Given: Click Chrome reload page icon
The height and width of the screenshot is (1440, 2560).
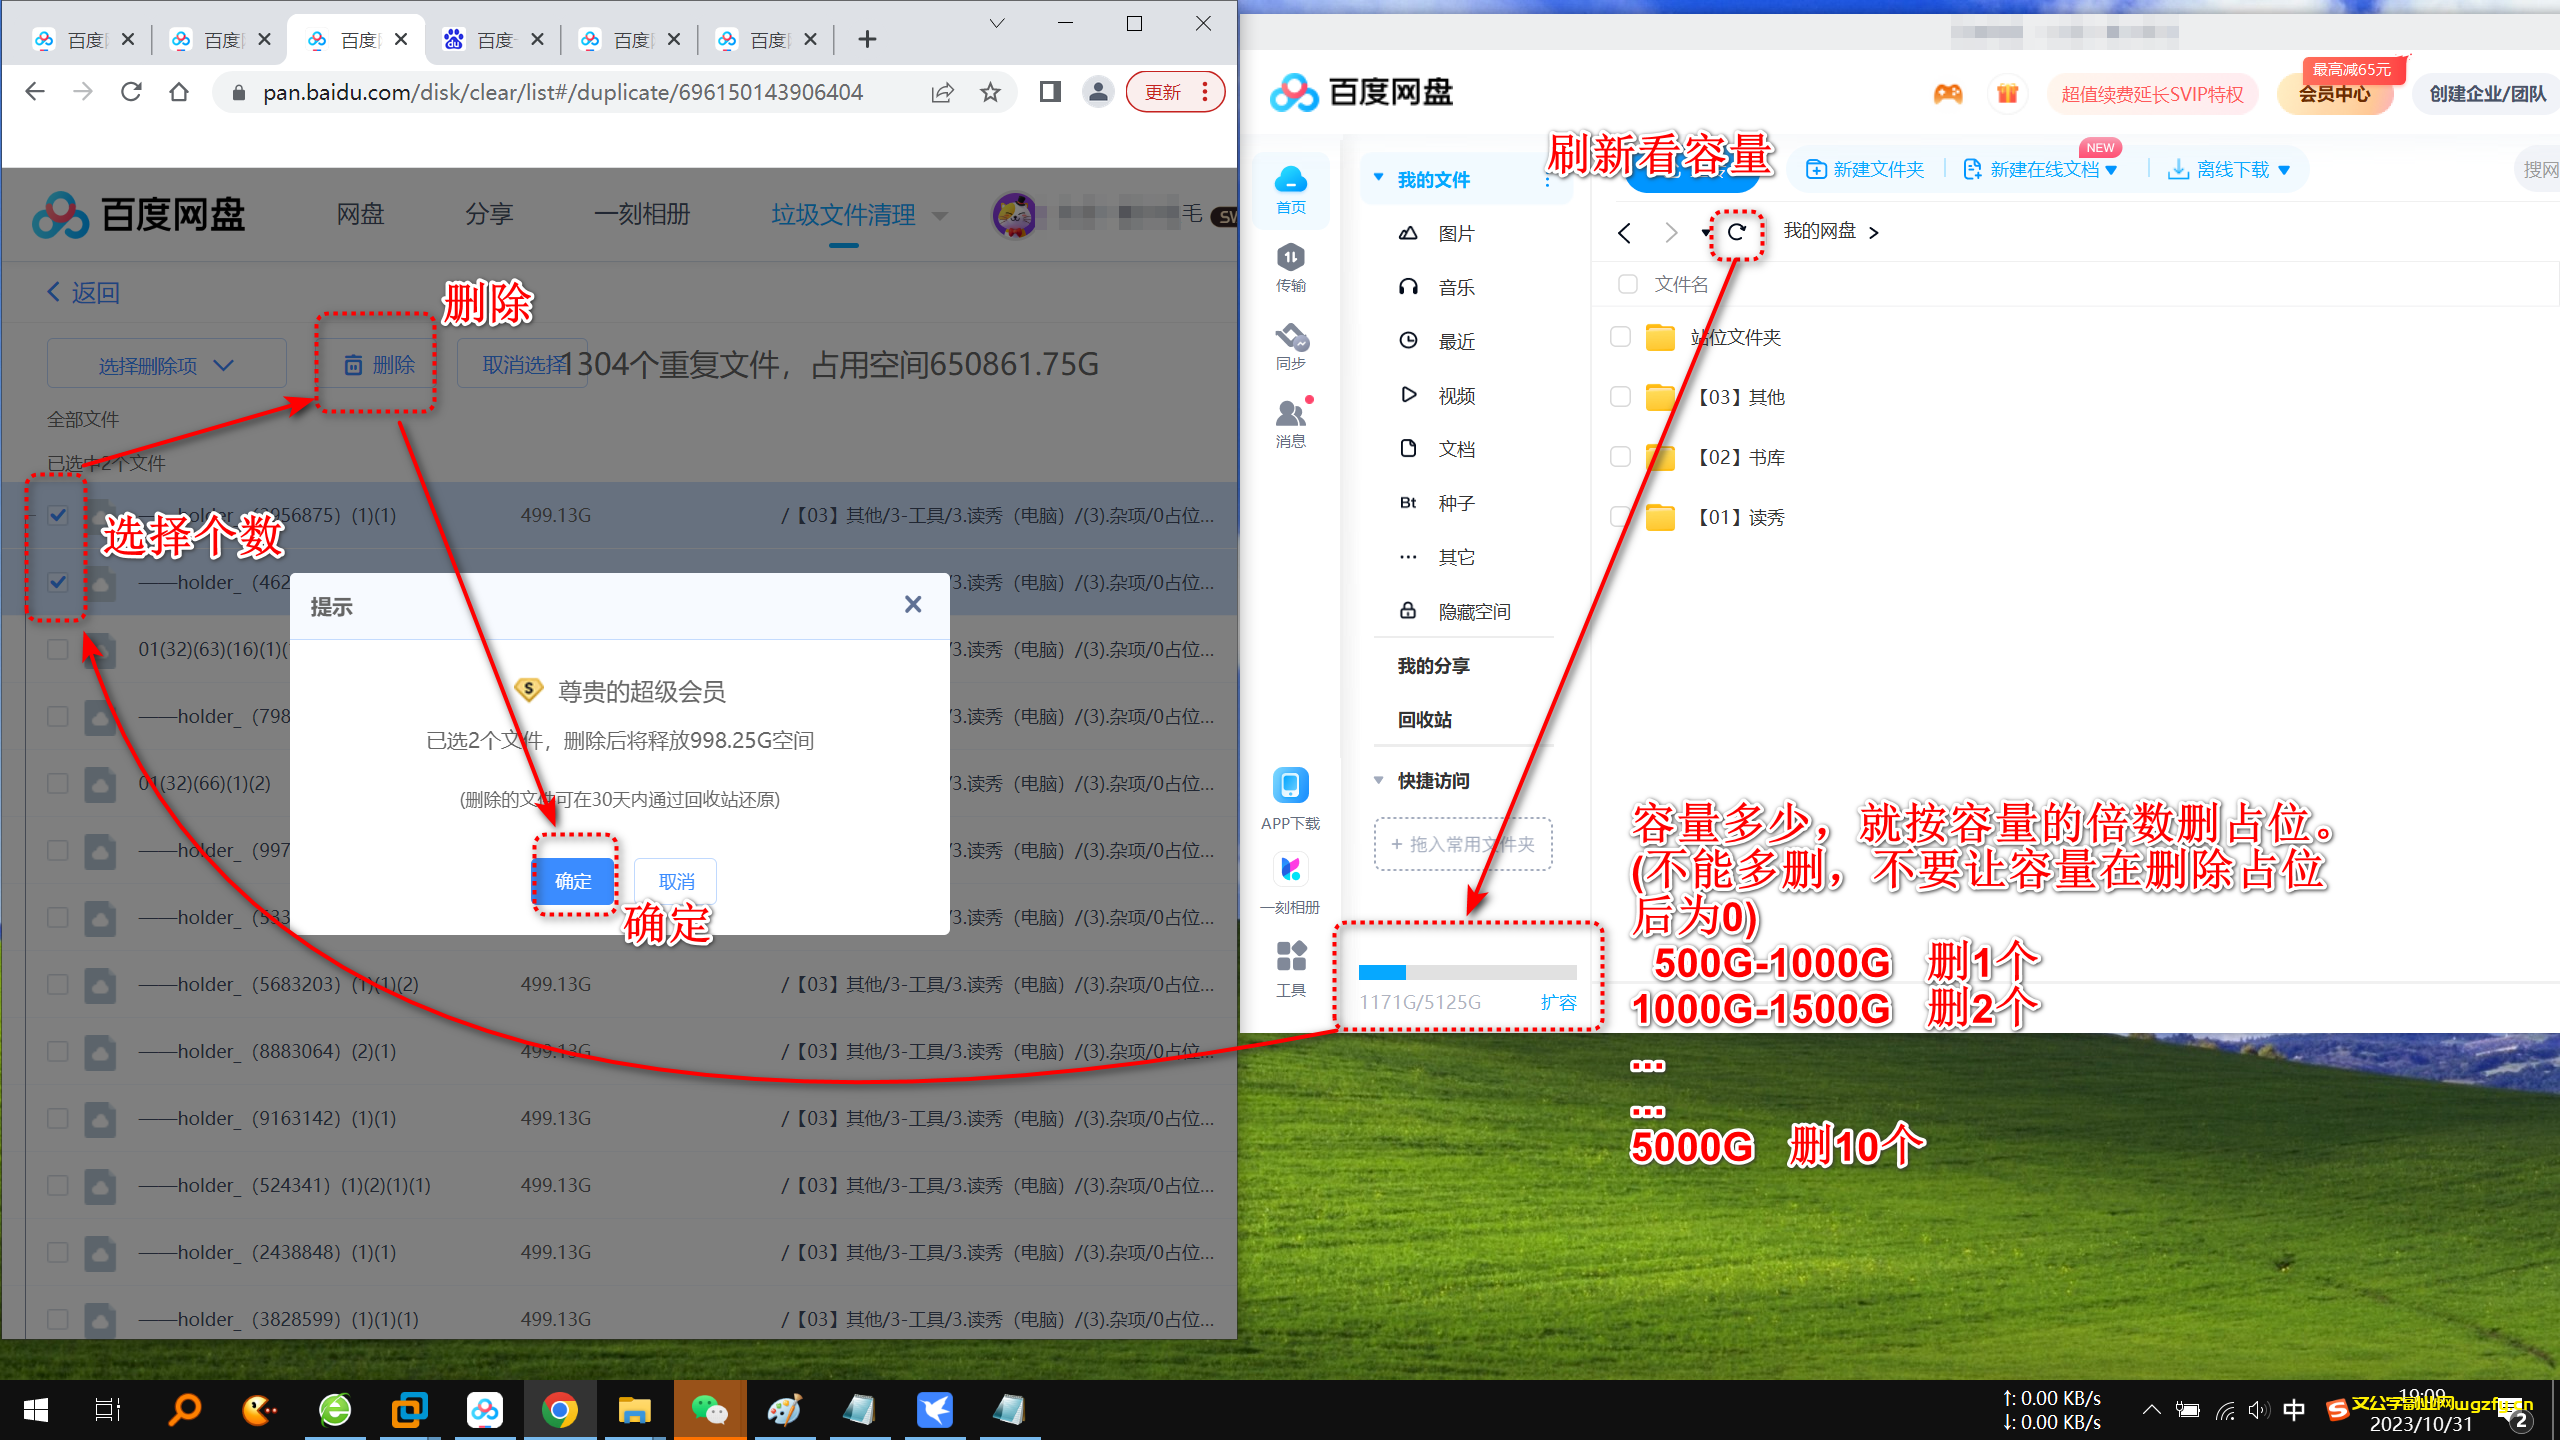Looking at the screenshot, I should pos(131,92).
